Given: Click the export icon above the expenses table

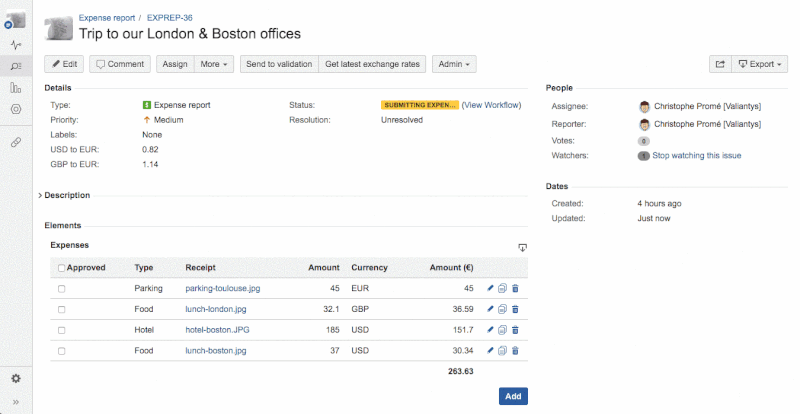Looking at the screenshot, I should tap(522, 247).
